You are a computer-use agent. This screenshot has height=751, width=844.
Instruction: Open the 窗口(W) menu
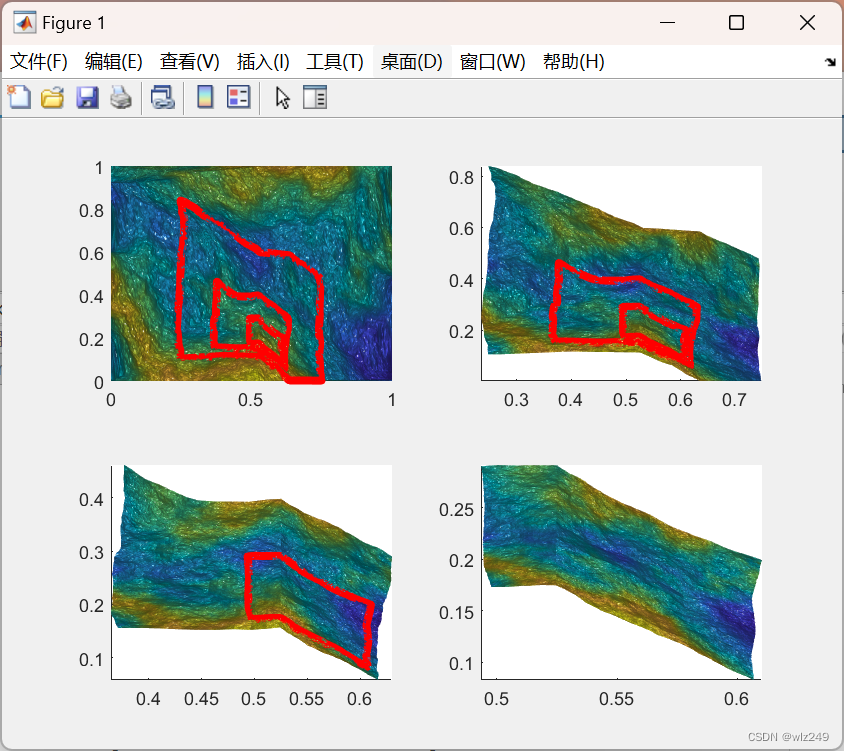[x=493, y=61]
